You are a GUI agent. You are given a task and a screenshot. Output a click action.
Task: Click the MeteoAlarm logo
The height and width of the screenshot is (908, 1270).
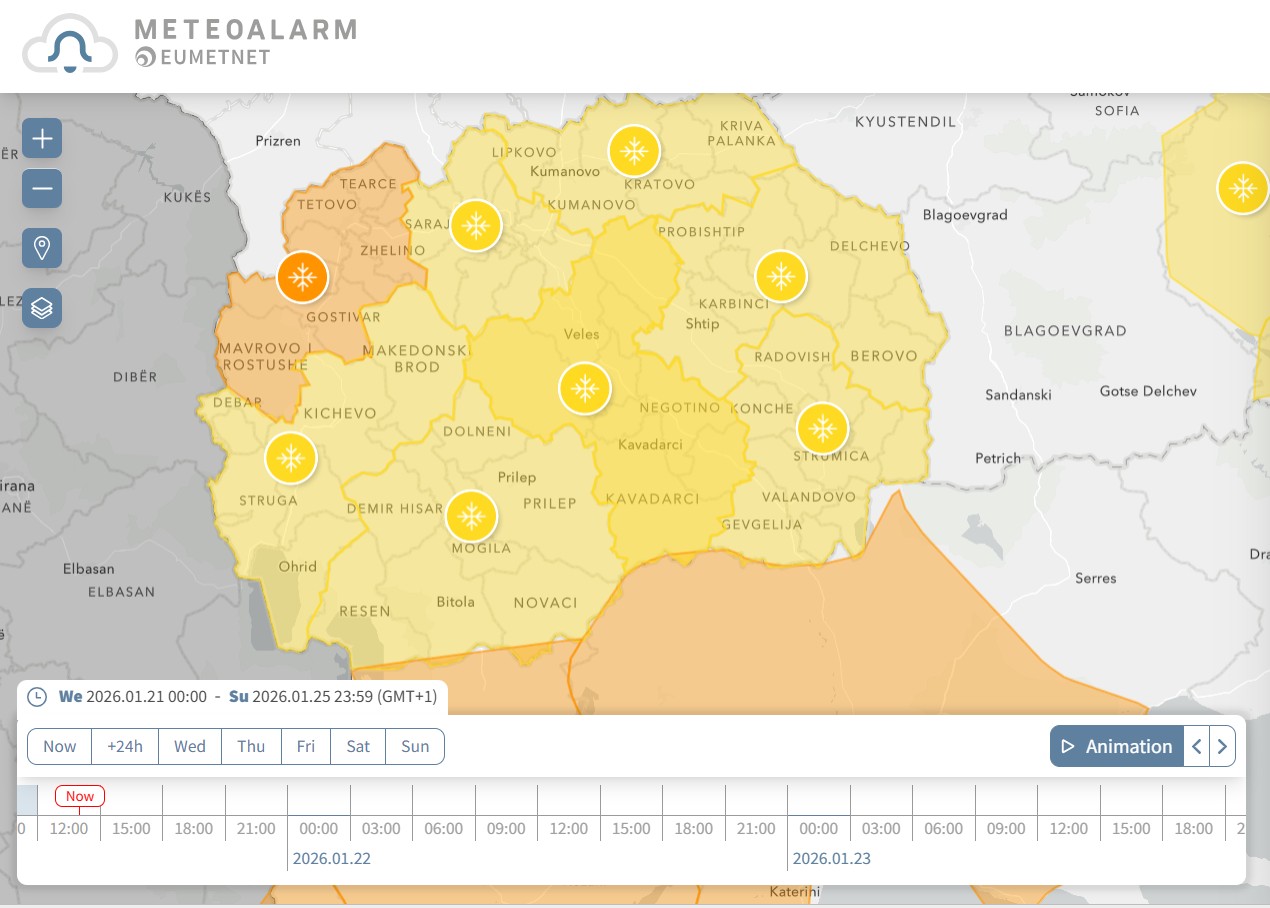click(190, 44)
